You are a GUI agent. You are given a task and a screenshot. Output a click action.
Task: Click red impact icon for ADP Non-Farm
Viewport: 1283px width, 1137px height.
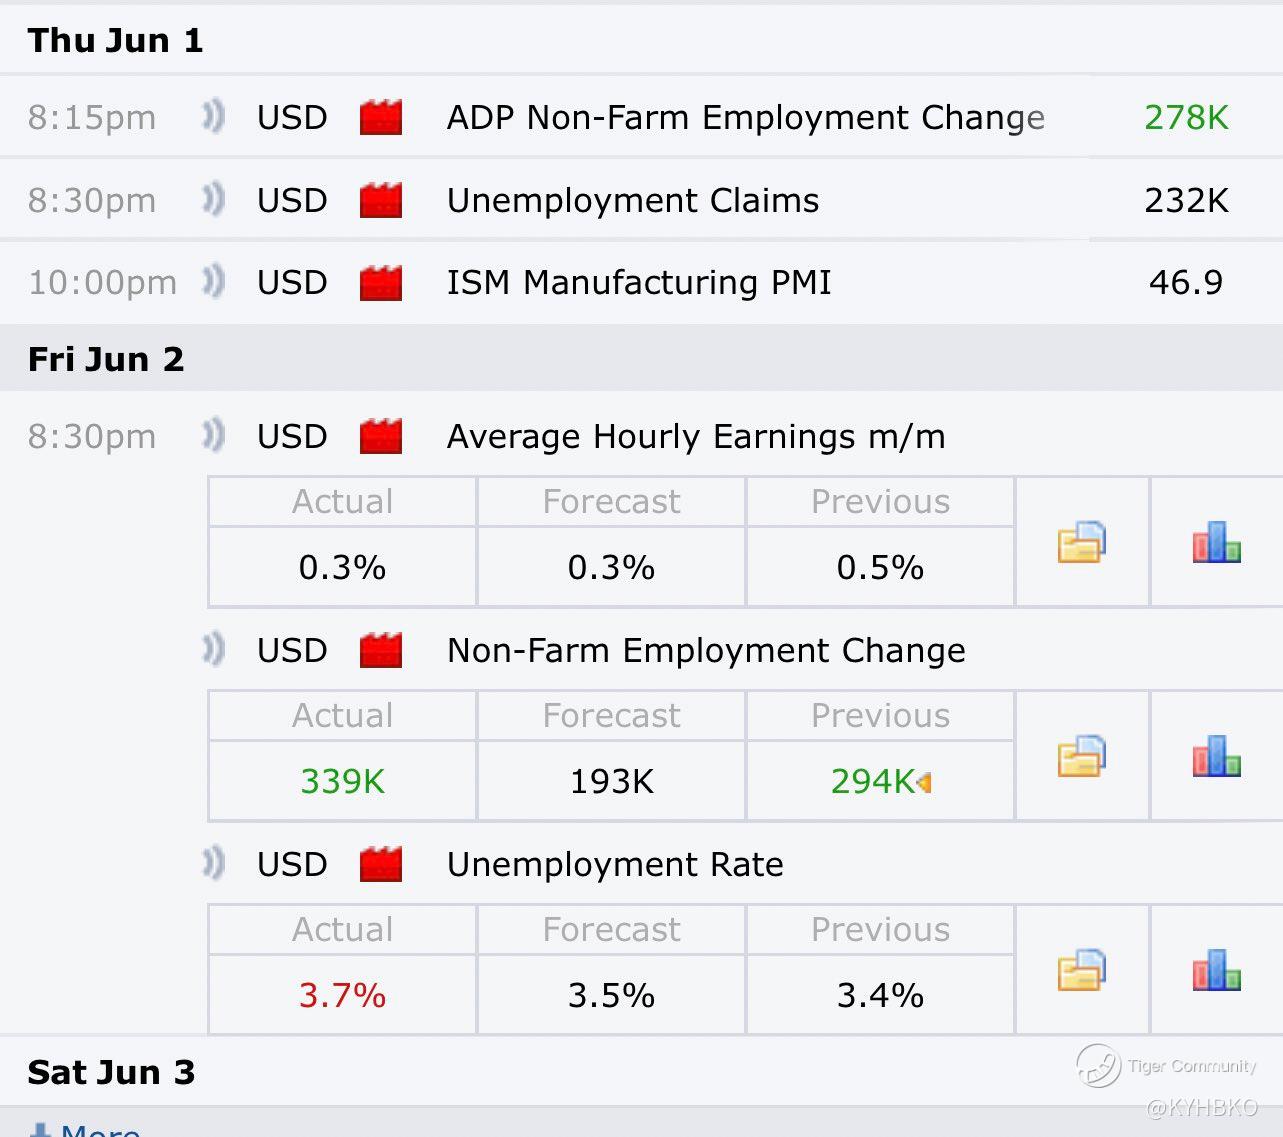tap(381, 117)
